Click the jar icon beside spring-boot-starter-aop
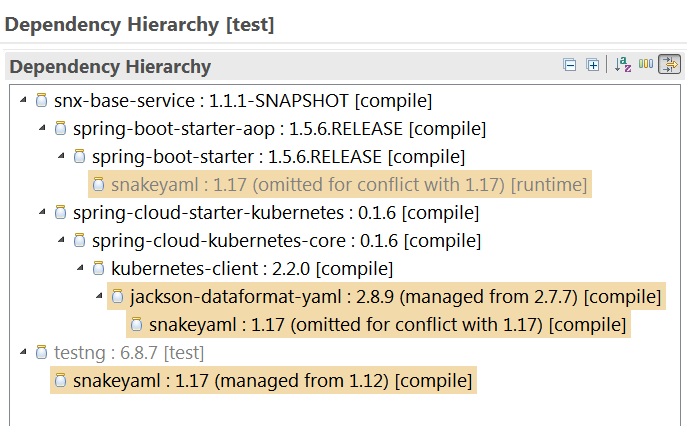Viewport: 687px width, 426px height. tap(60, 128)
